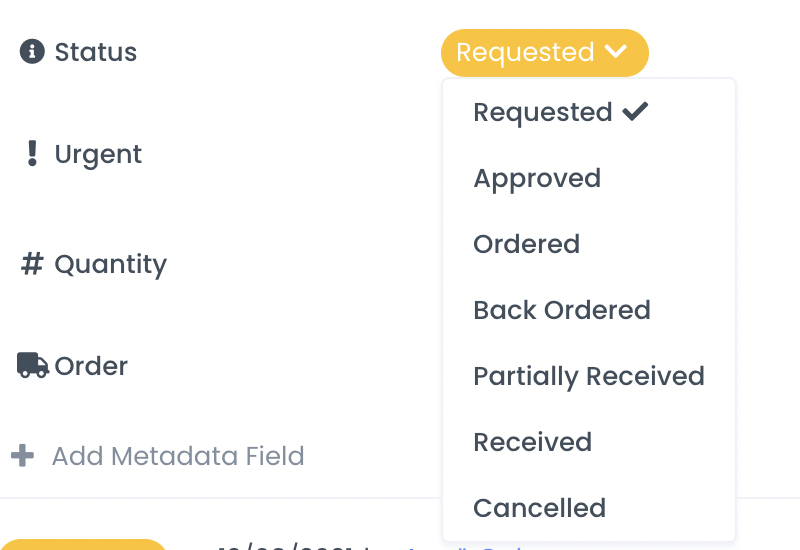This screenshot has height=550, width=800.
Task: Click the Order field label
Action: [91, 366]
